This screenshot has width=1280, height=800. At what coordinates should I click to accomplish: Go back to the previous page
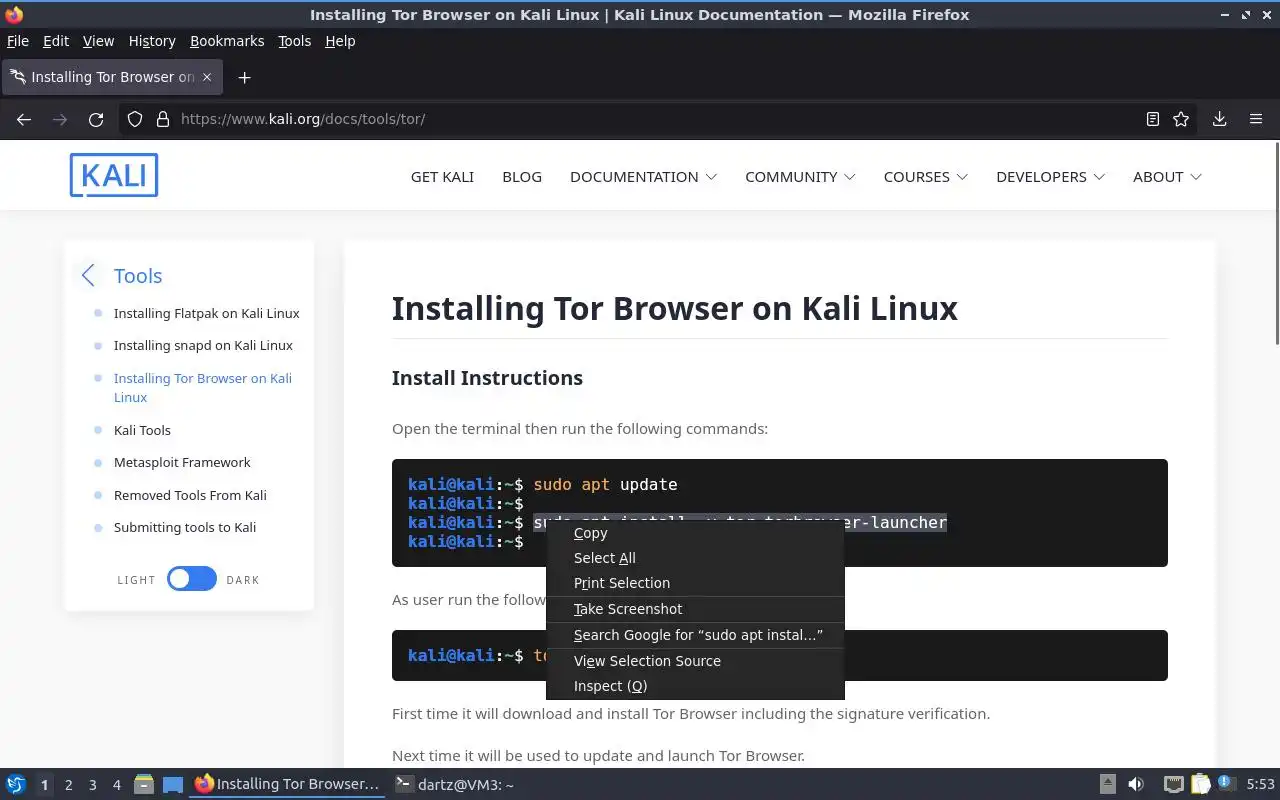pos(24,119)
